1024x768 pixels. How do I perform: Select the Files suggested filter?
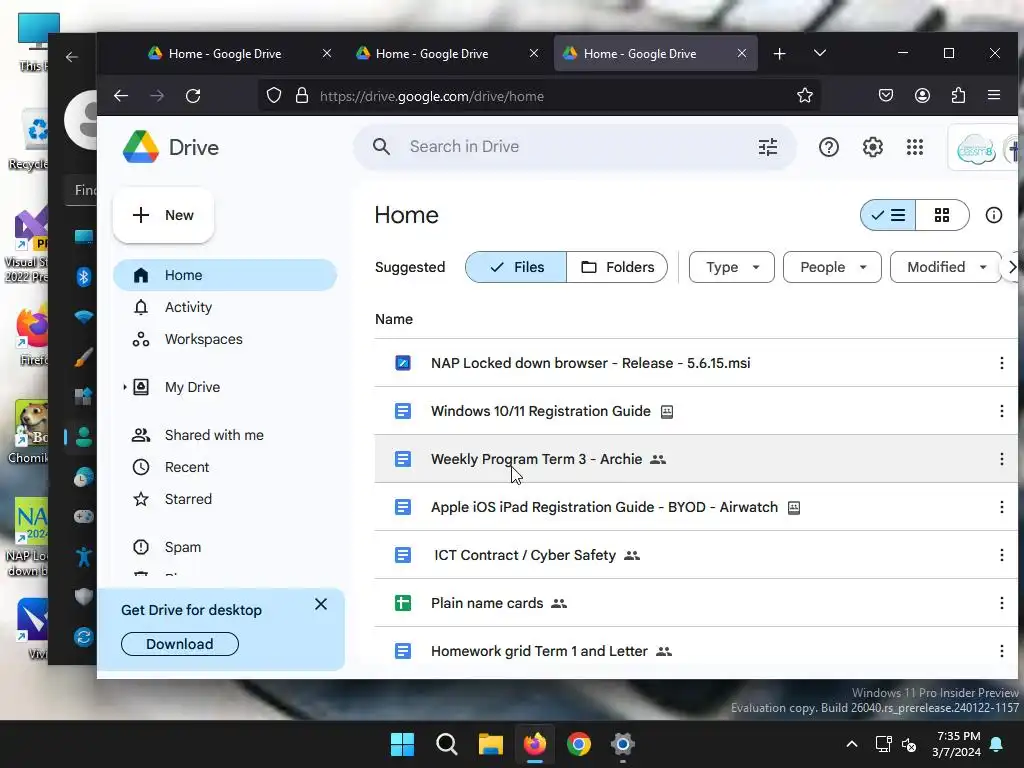(x=516, y=267)
